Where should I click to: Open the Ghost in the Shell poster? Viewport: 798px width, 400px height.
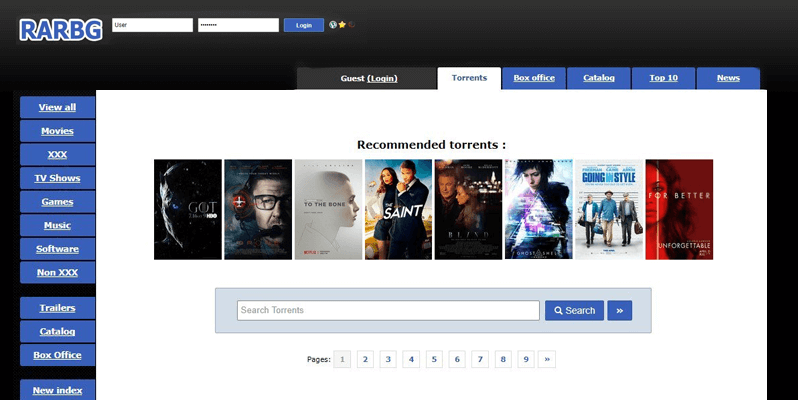[538, 209]
